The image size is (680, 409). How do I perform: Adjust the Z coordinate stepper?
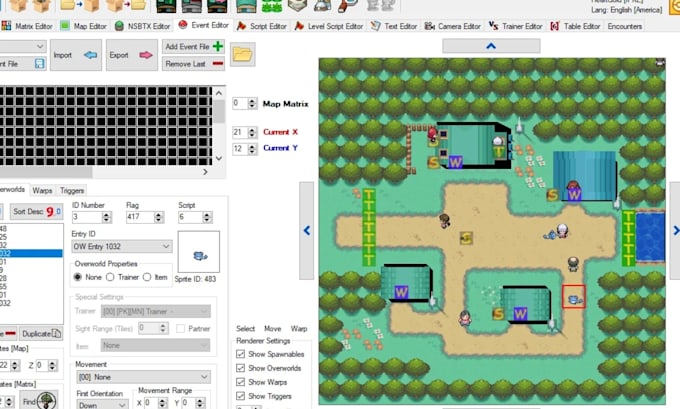tap(52, 366)
